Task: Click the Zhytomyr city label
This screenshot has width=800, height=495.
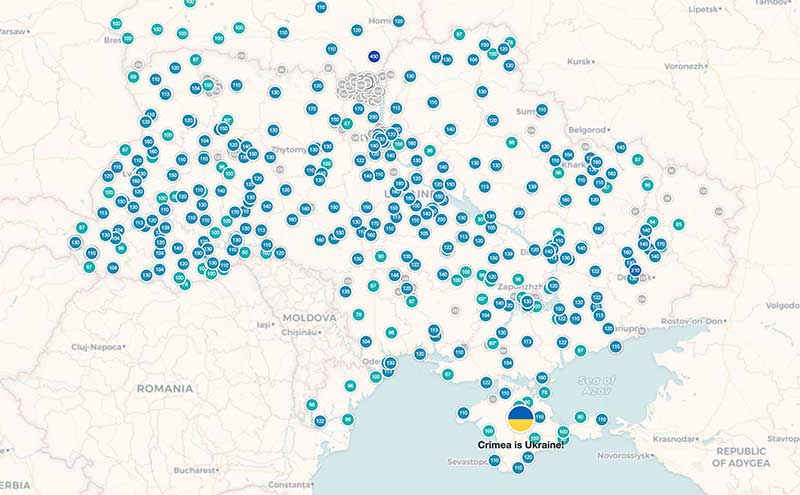Action: pyautogui.click(x=289, y=150)
